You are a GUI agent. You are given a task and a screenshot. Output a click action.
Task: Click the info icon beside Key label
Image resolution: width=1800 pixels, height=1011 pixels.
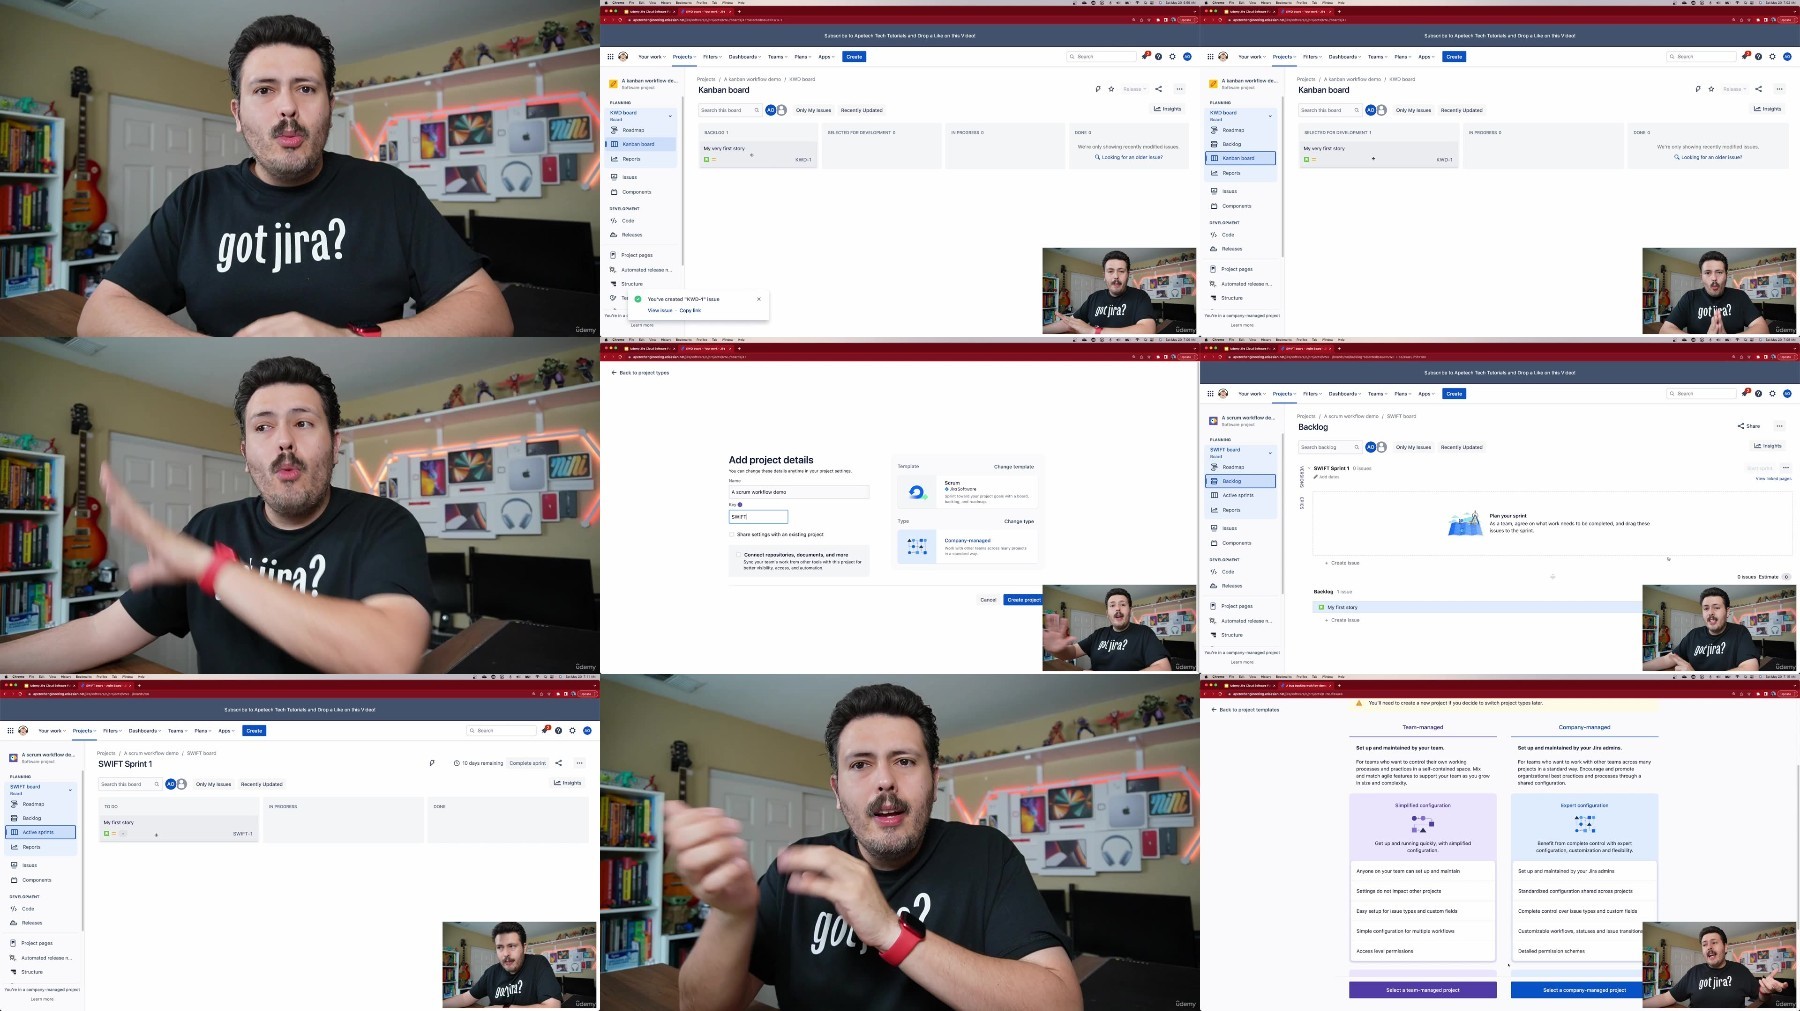pyautogui.click(x=740, y=505)
